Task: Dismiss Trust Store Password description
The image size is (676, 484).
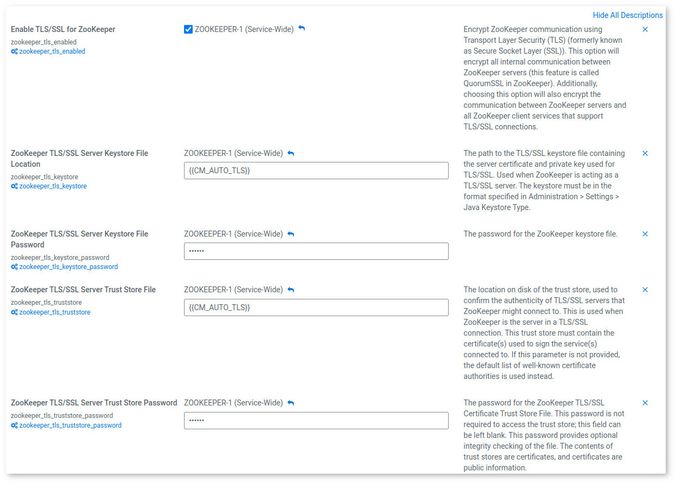Action: pos(645,403)
